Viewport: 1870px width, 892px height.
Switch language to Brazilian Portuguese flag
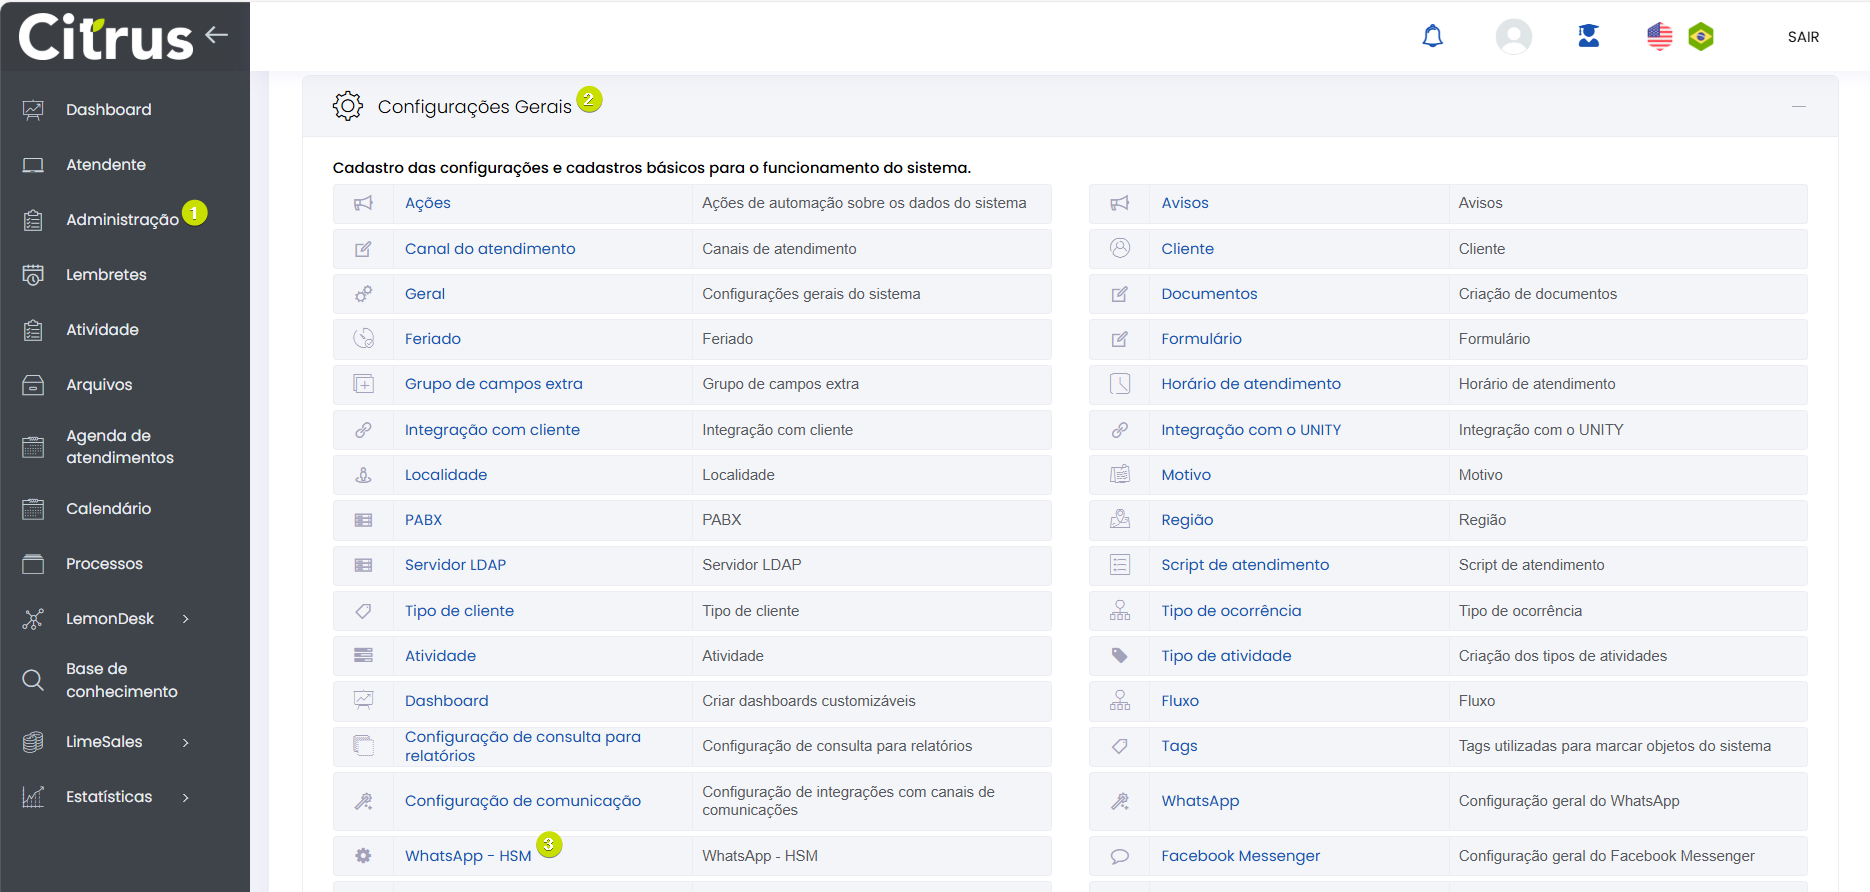tap(1700, 37)
